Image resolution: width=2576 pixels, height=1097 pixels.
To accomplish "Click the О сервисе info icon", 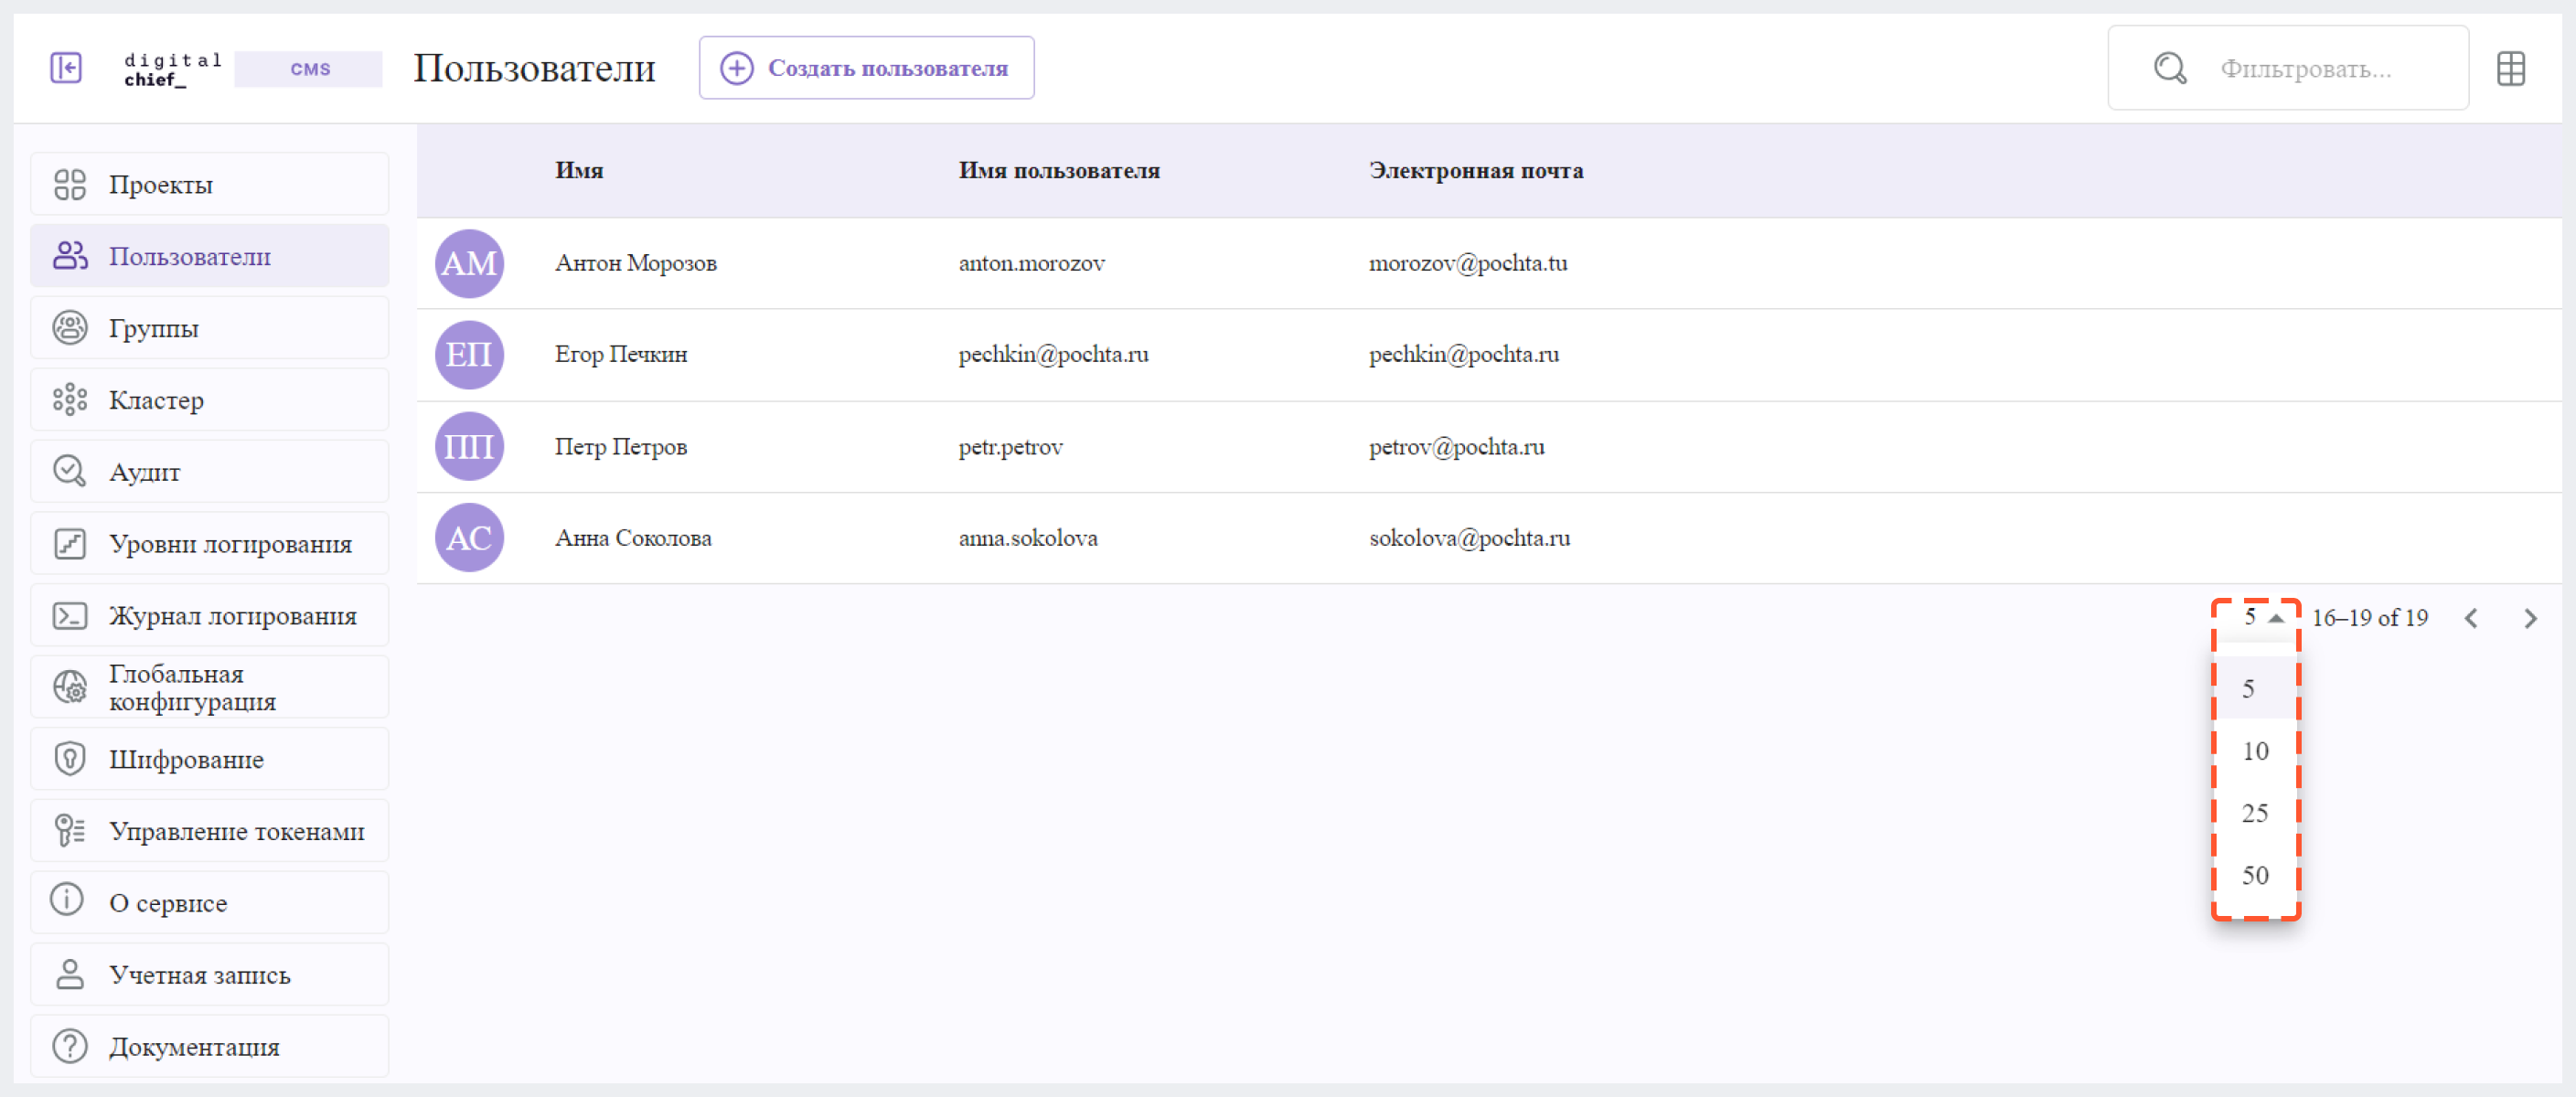I will [x=67, y=899].
